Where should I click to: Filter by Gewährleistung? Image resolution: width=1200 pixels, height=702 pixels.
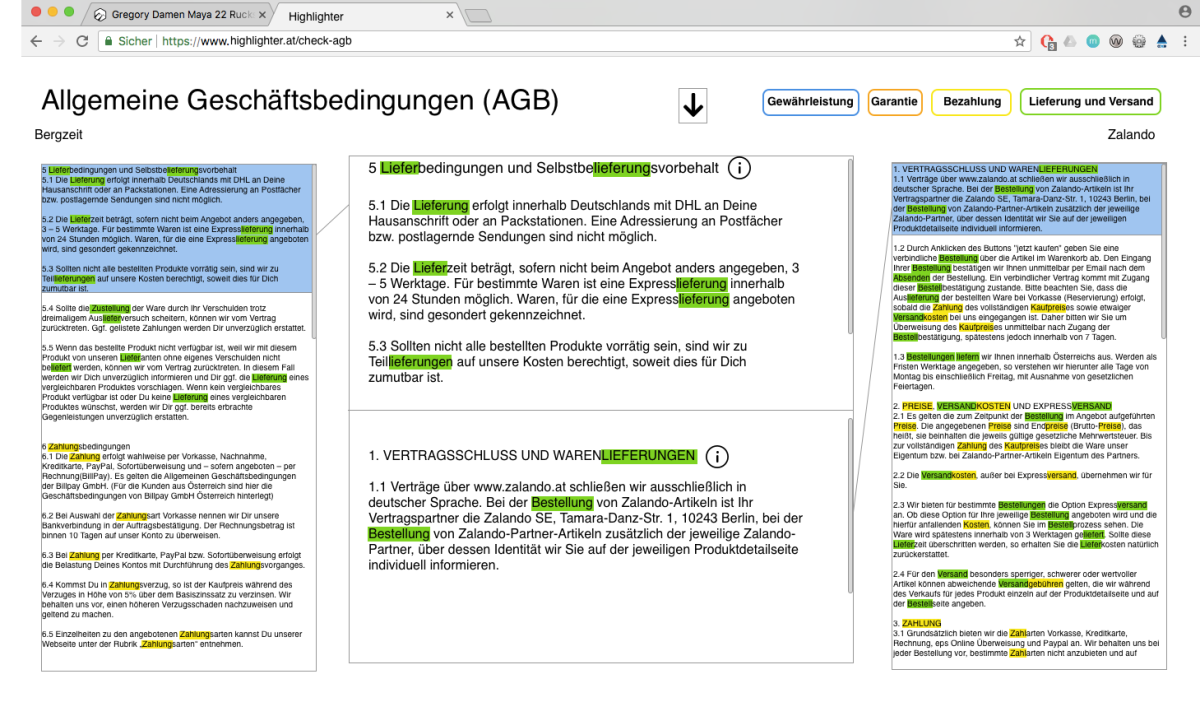point(810,102)
